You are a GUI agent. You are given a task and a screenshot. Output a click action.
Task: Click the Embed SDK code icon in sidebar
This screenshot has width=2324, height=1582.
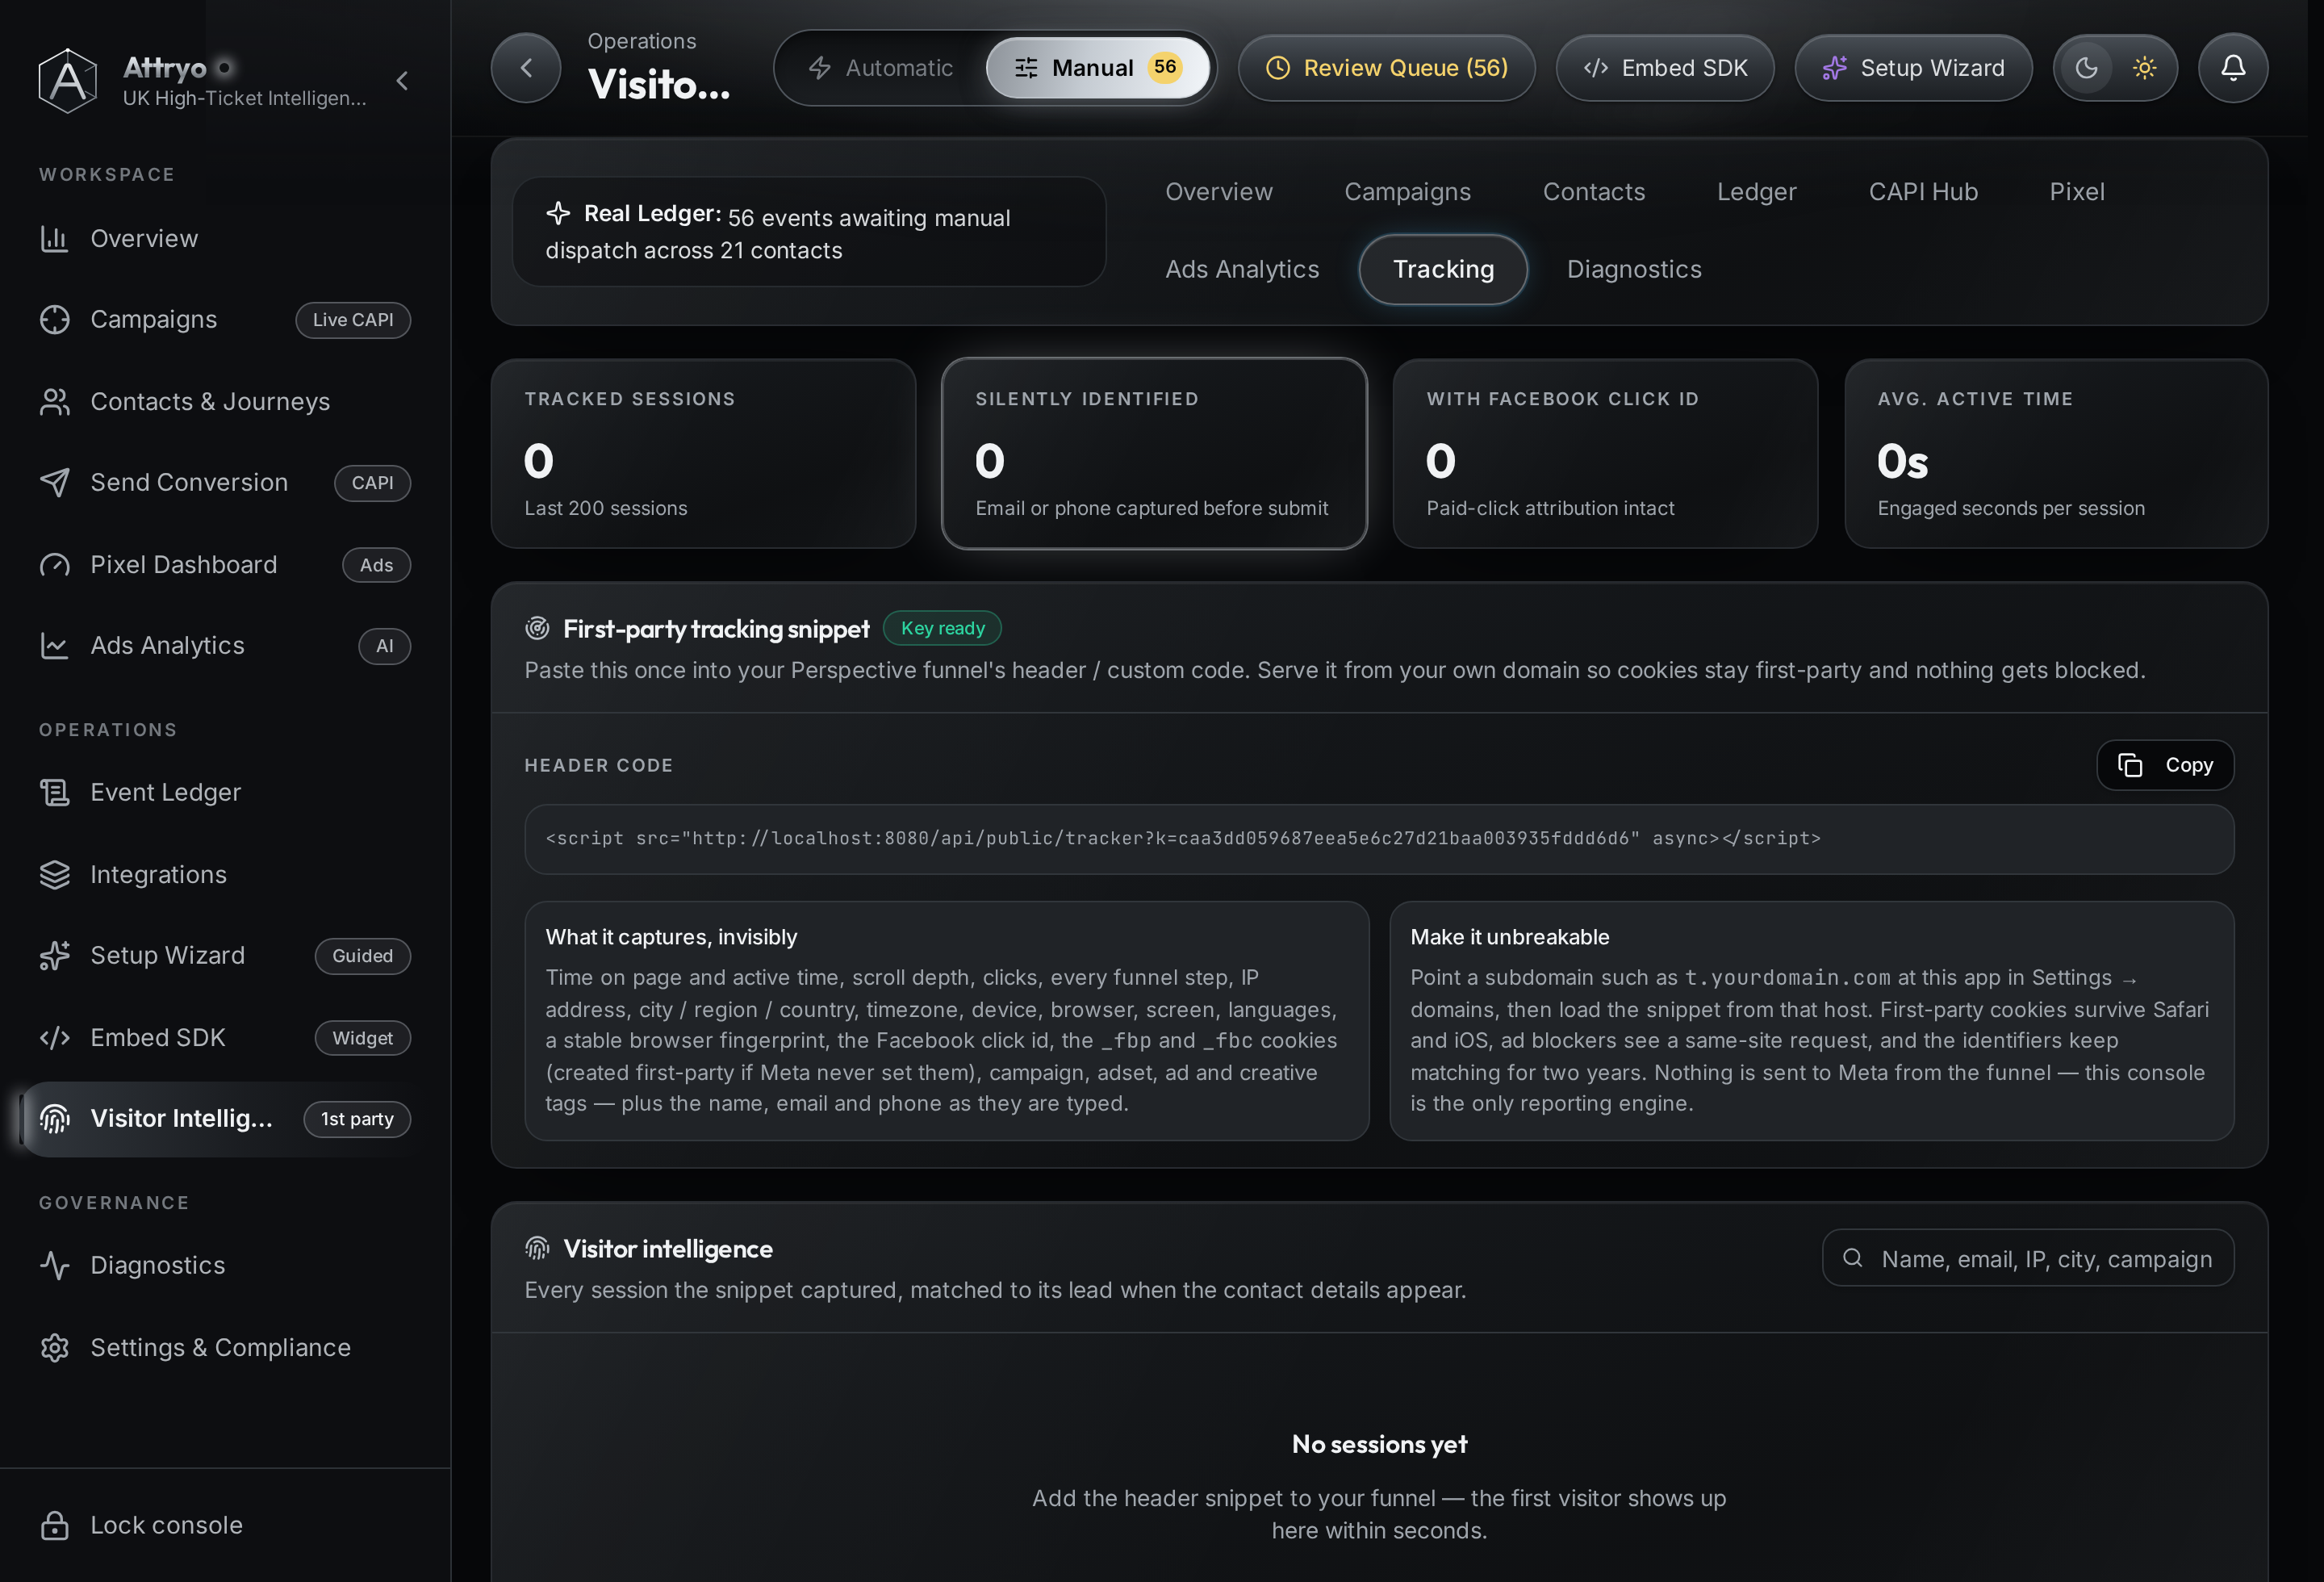point(54,1037)
